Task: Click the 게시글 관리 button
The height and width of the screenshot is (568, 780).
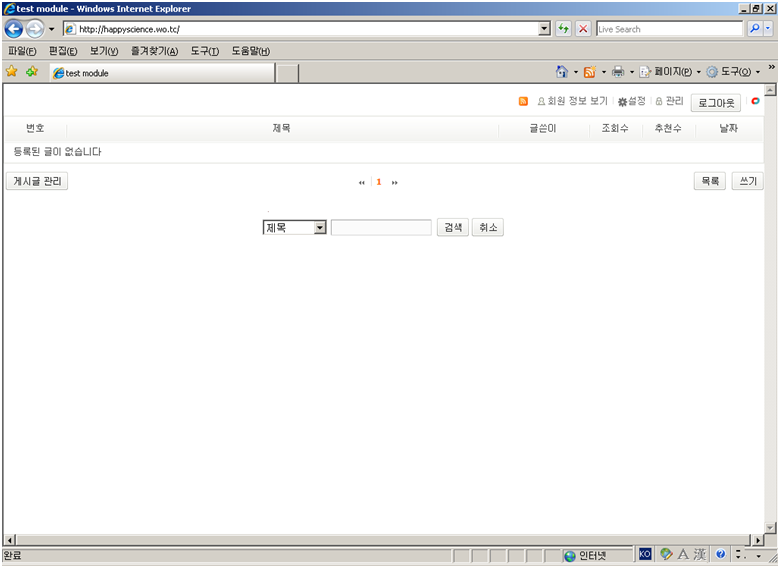Action: point(37,181)
